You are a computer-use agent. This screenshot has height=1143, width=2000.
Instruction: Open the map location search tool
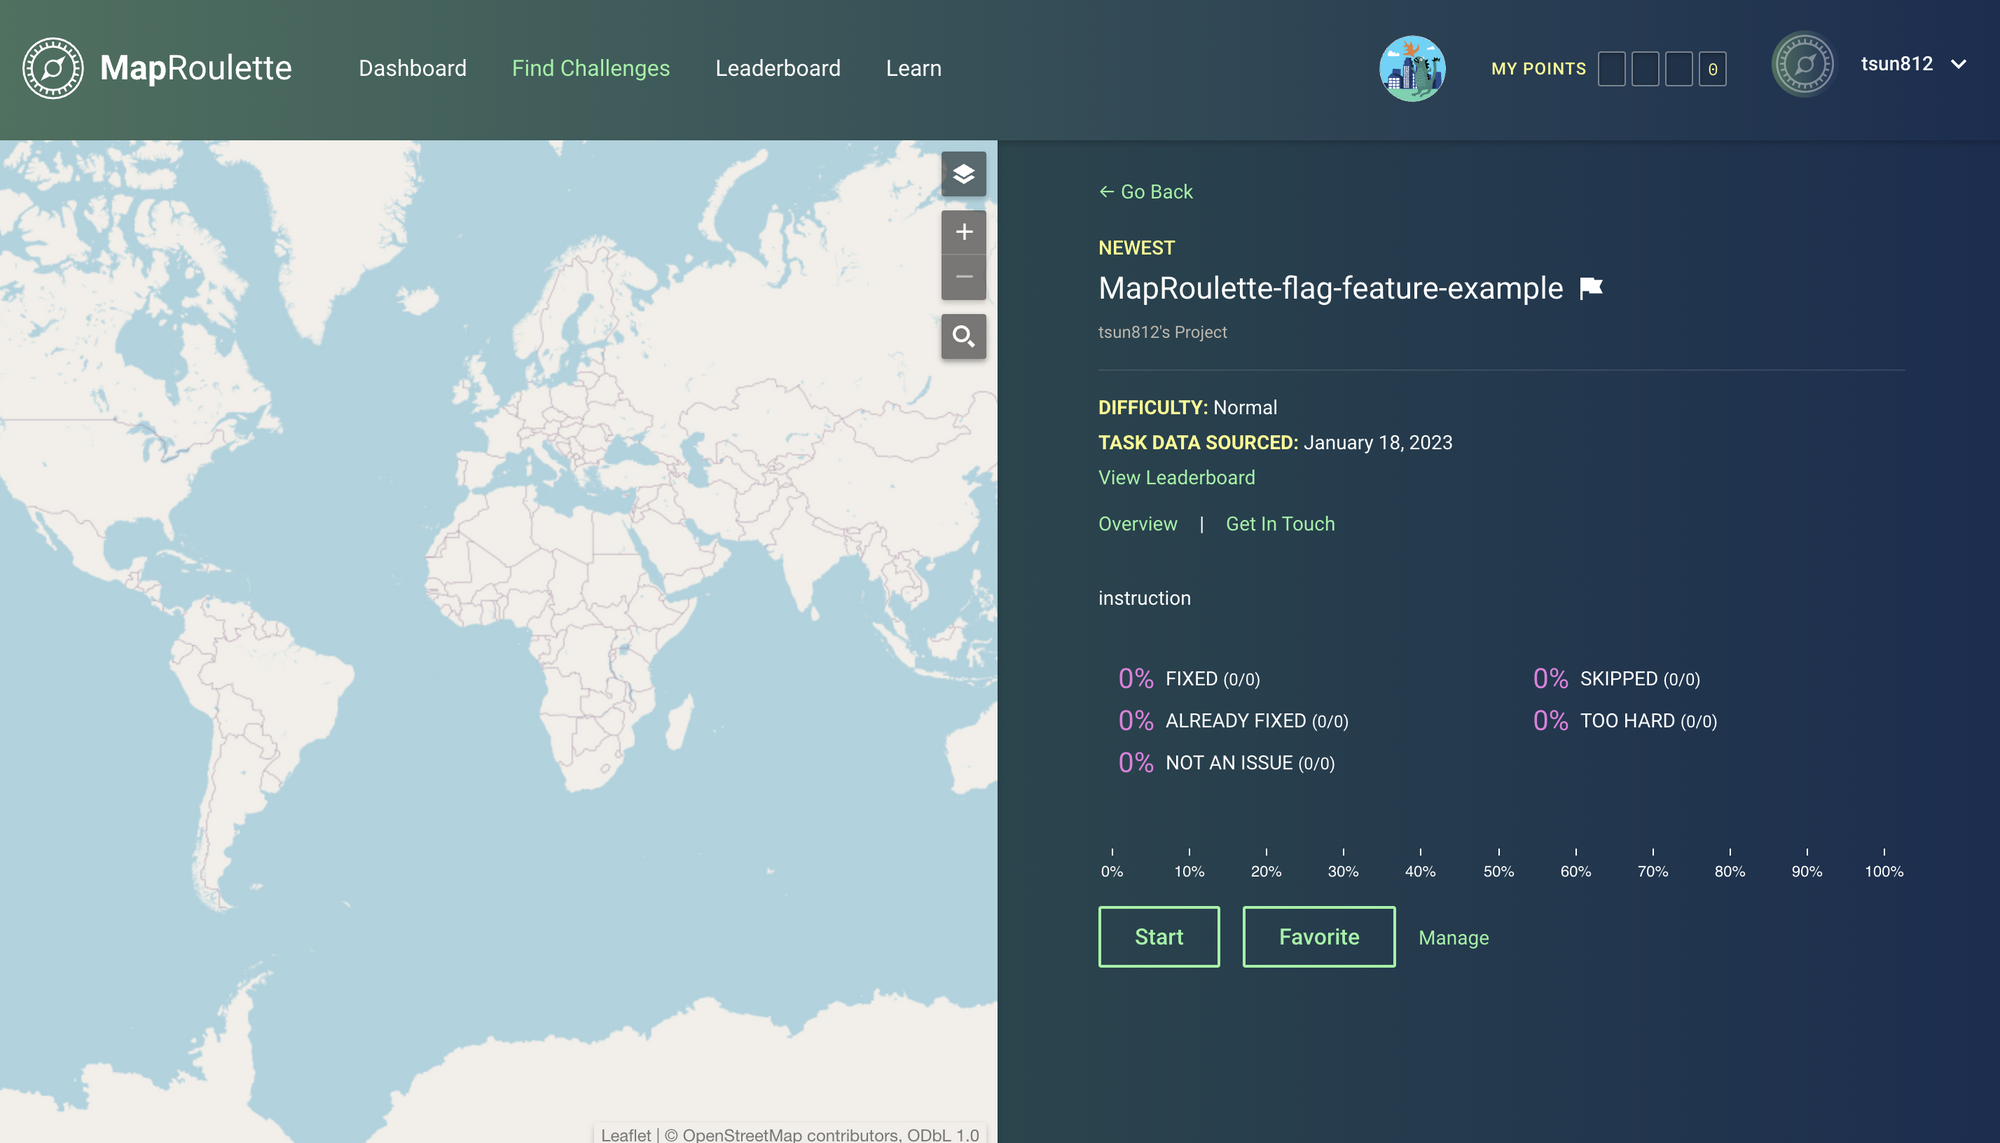coord(963,337)
